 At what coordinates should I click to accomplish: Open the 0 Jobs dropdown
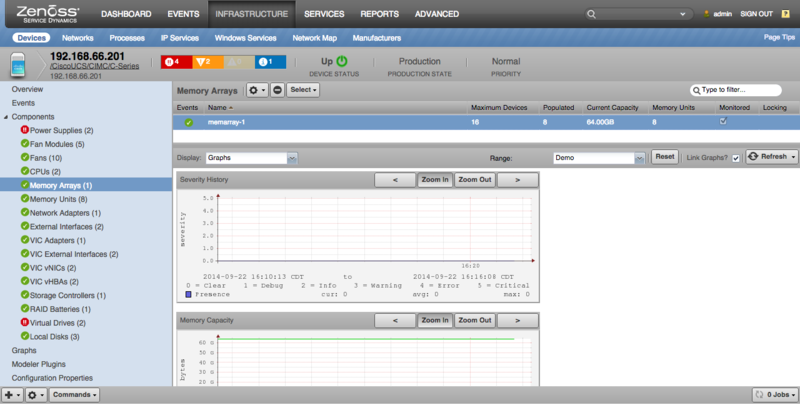[x=776, y=395]
